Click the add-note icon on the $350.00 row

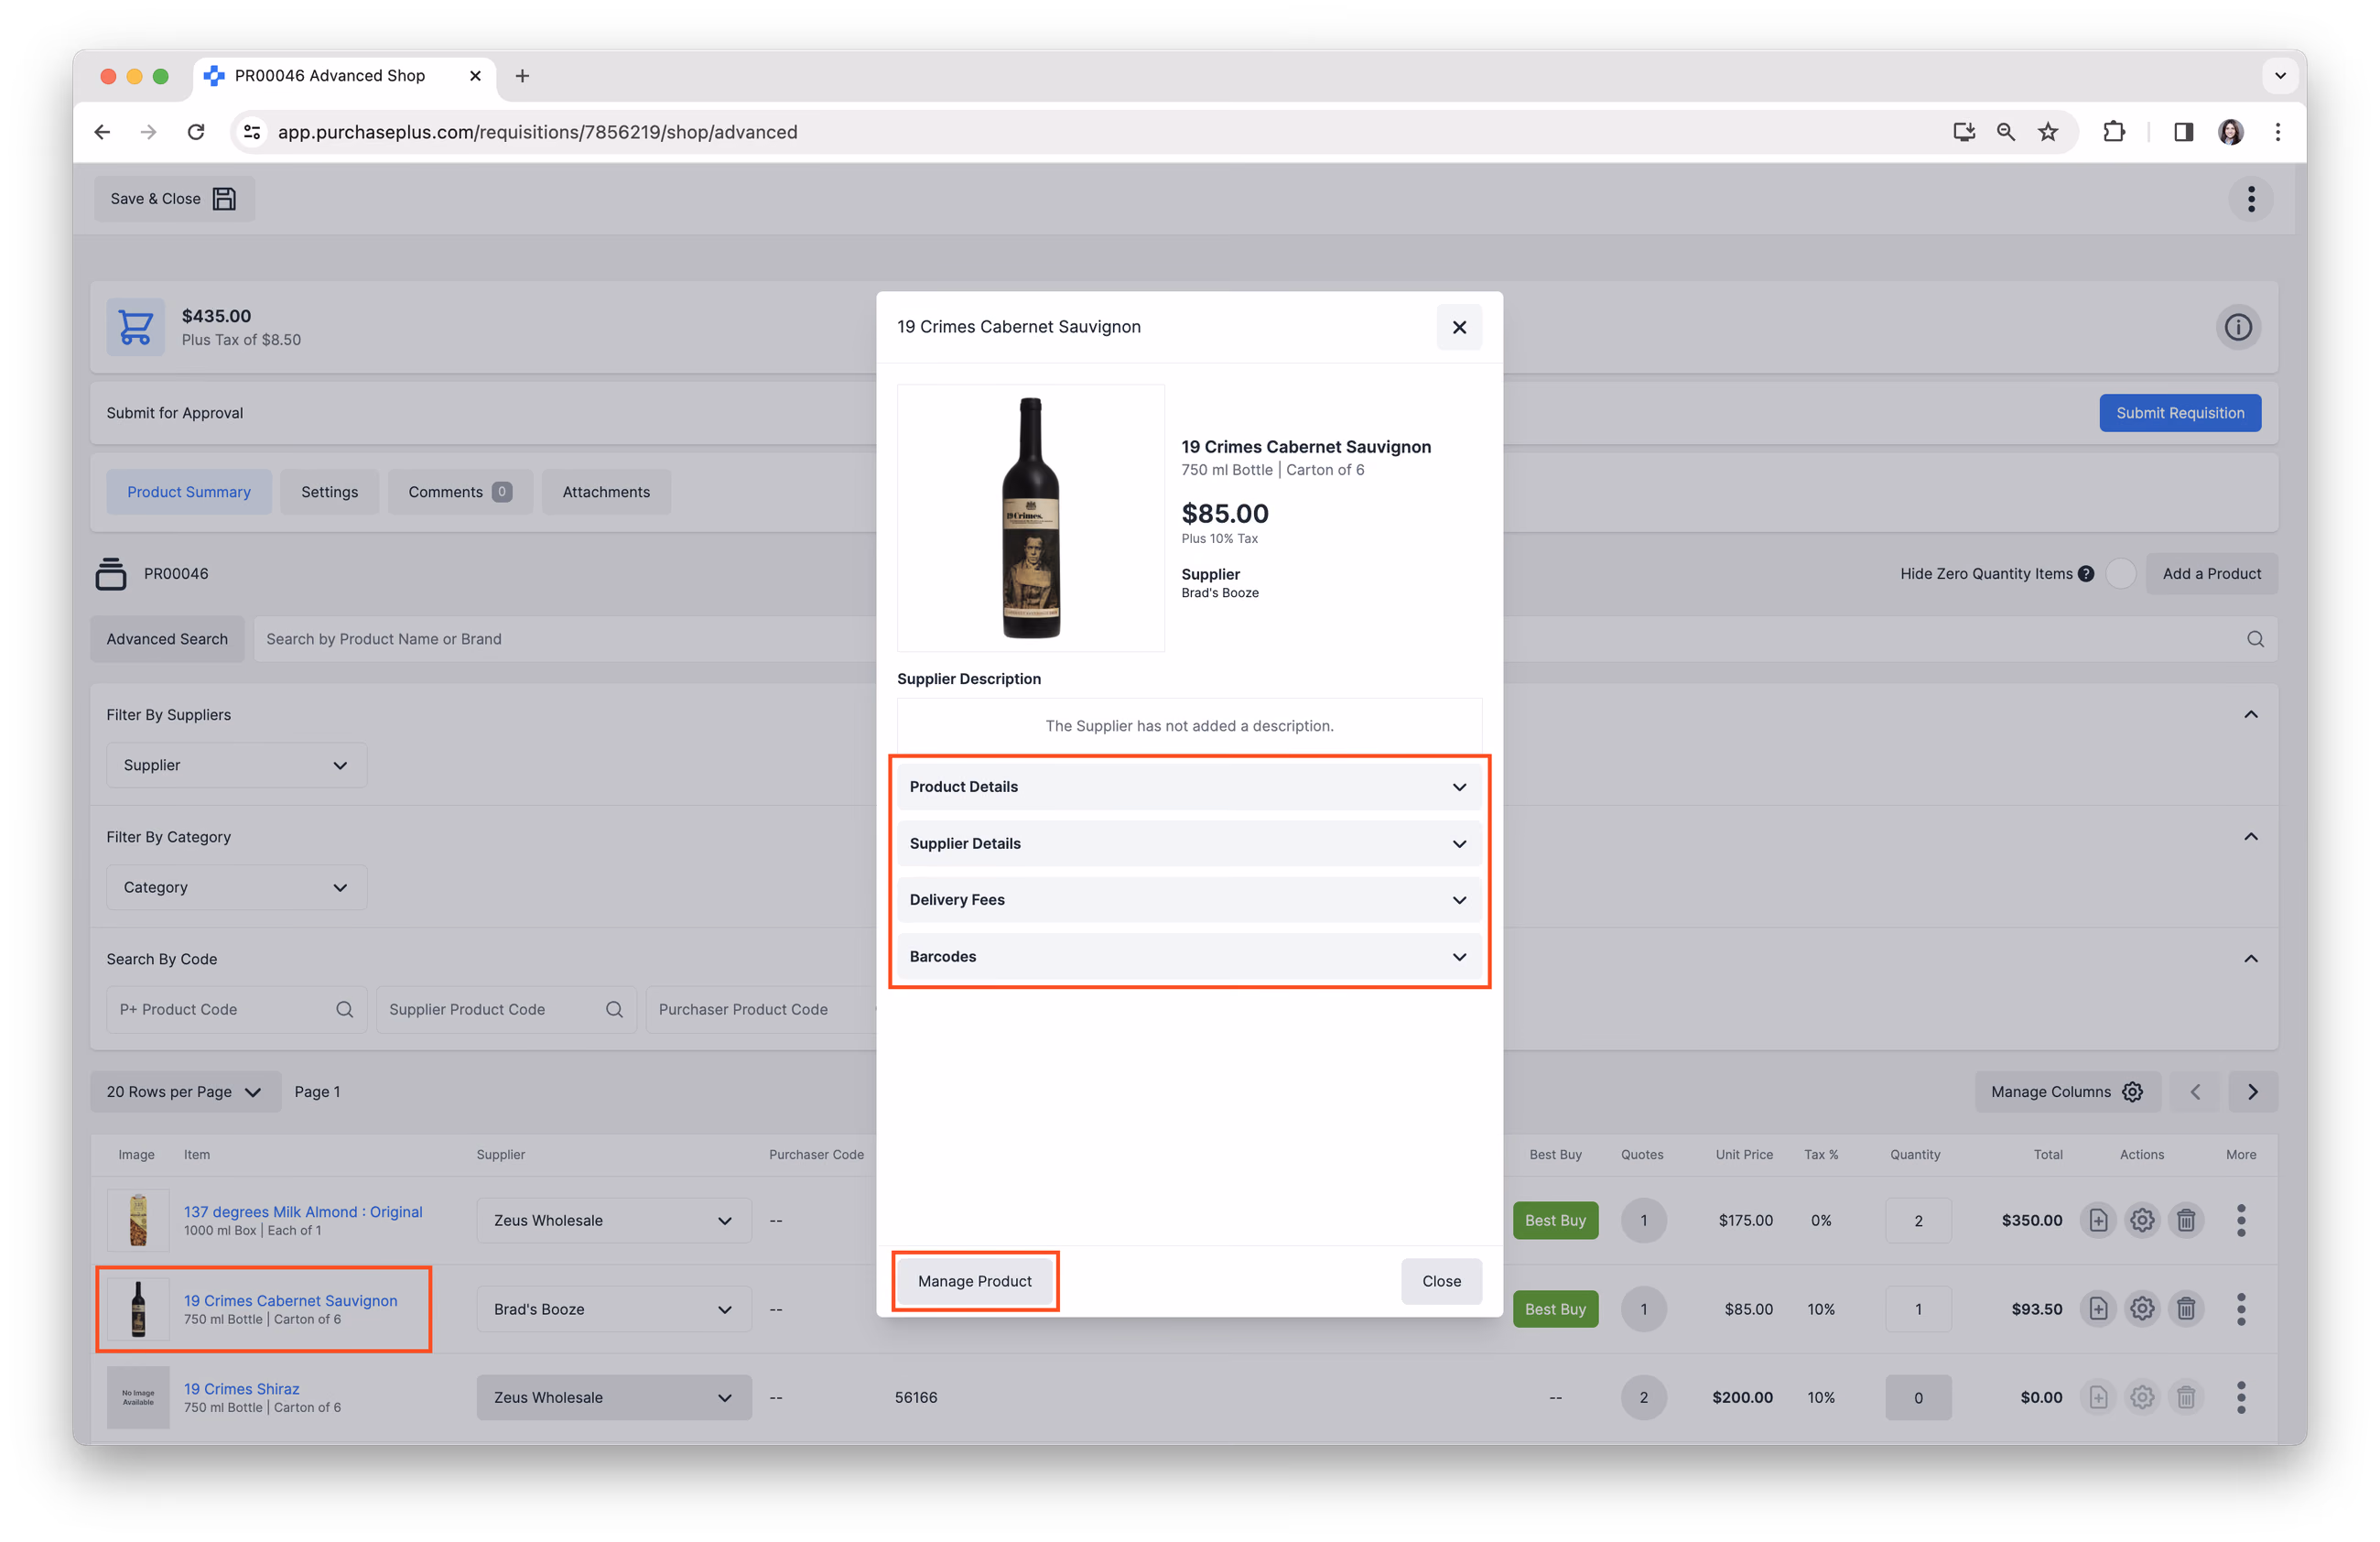[2098, 1220]
